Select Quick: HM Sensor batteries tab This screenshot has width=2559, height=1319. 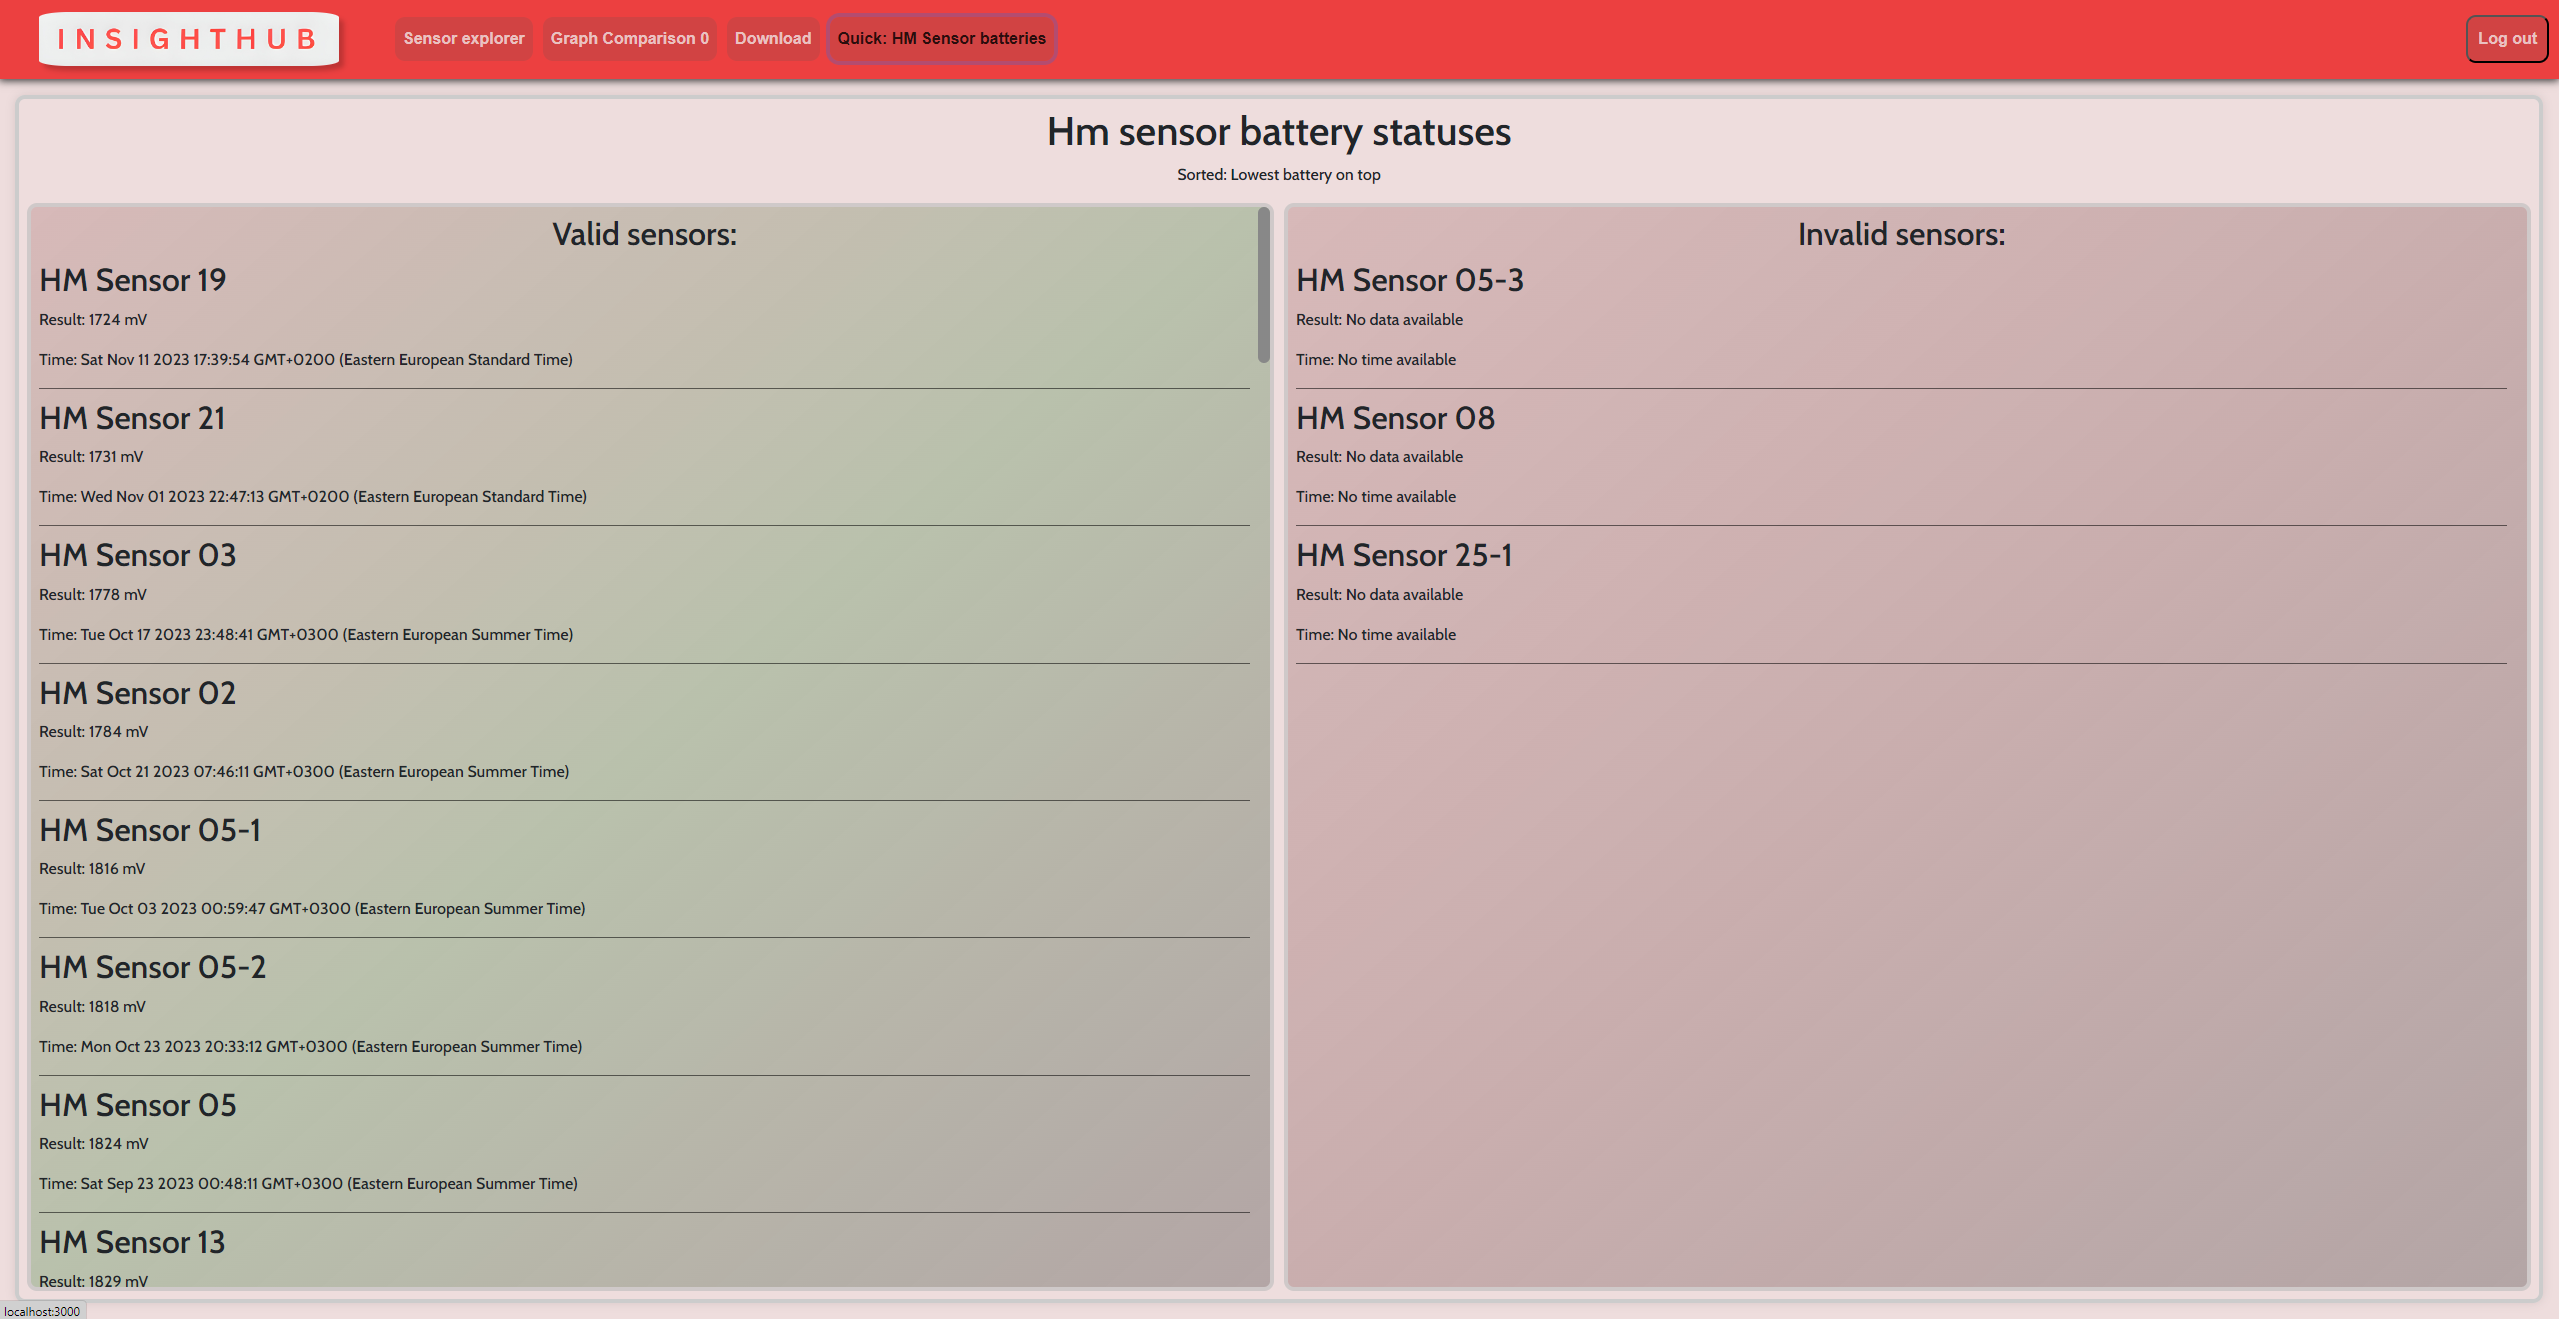[941, 39]
